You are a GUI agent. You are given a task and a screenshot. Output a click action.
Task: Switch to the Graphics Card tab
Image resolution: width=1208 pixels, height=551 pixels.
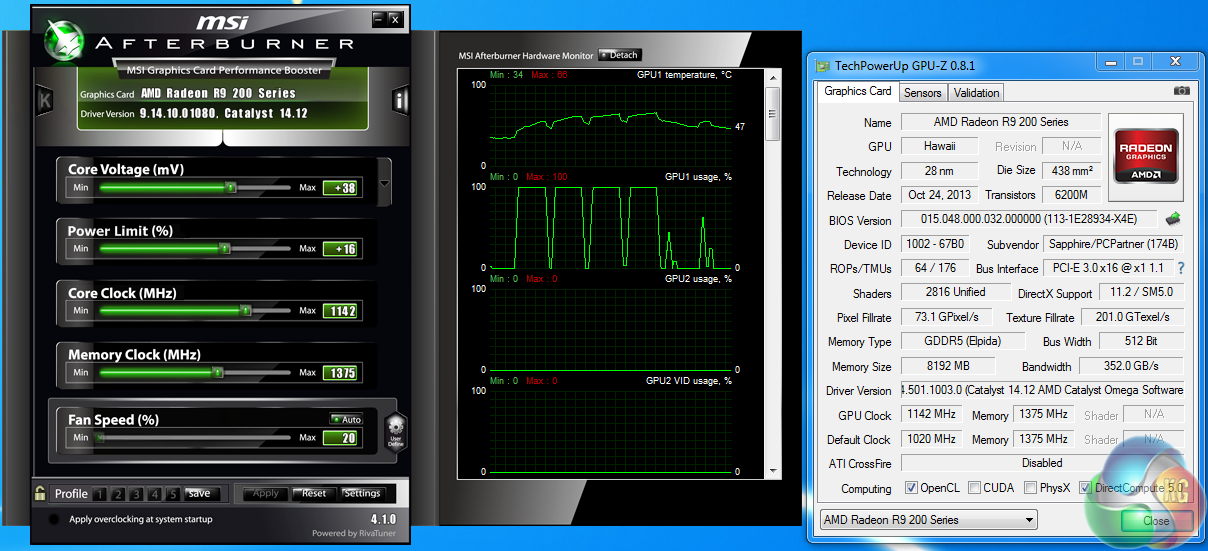(x=858, y=91)
